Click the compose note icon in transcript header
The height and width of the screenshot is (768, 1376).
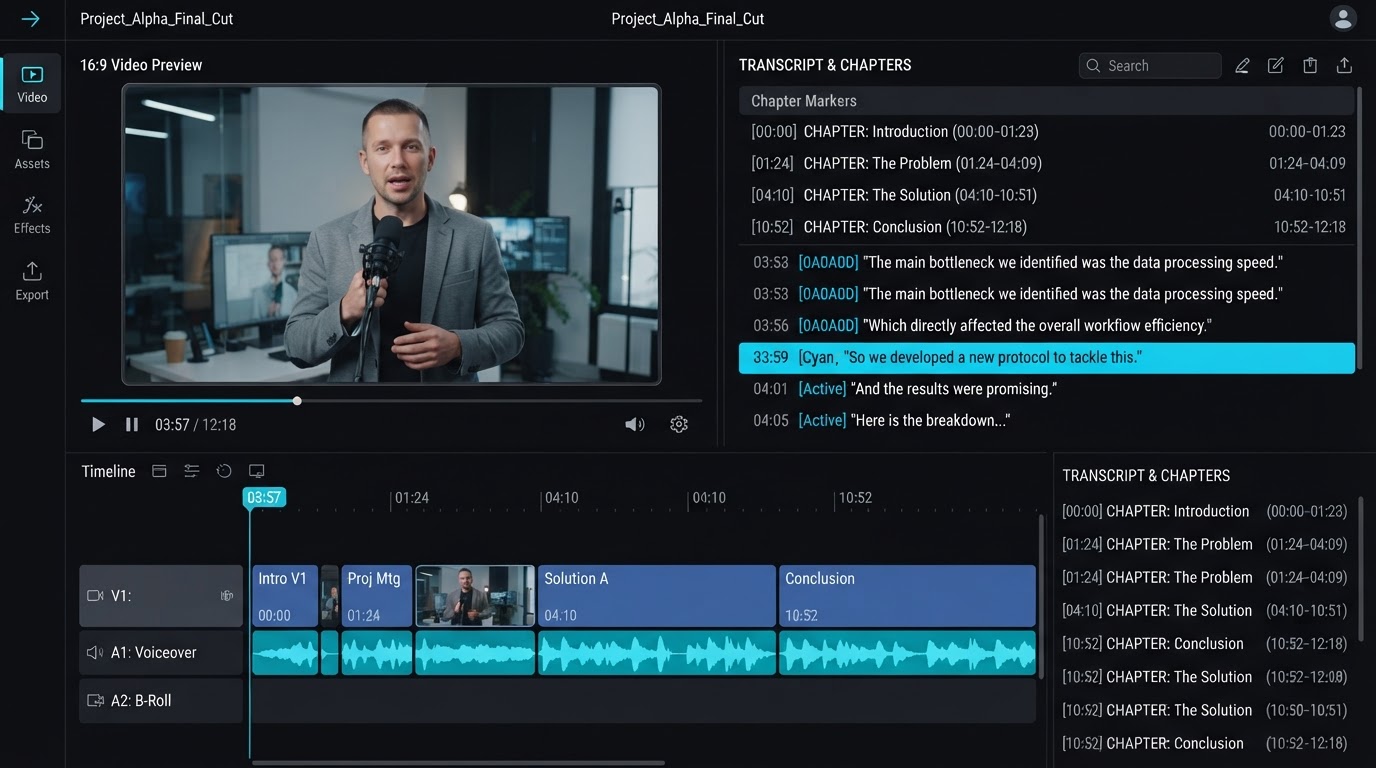1276,66
